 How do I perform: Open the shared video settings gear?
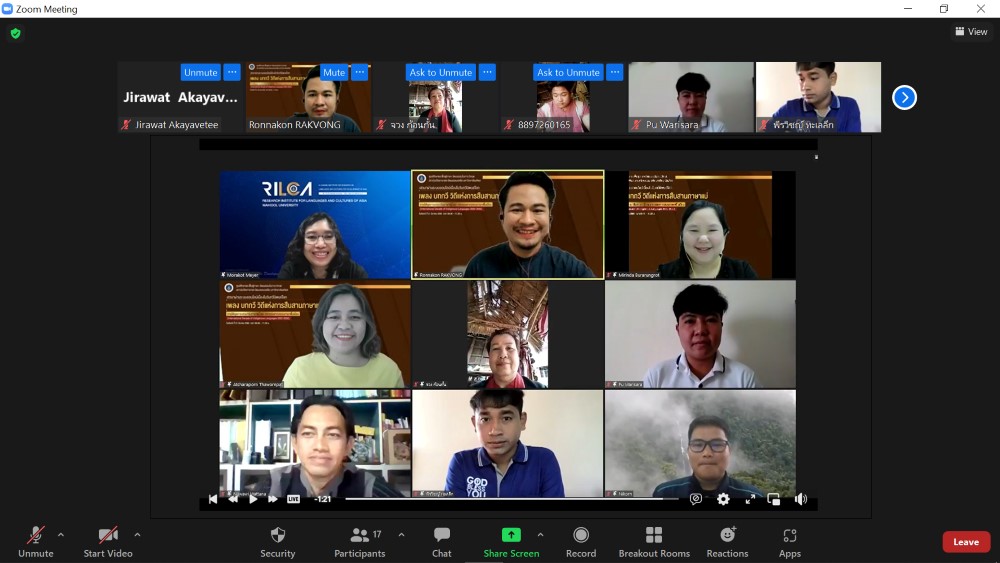point(723,499)
